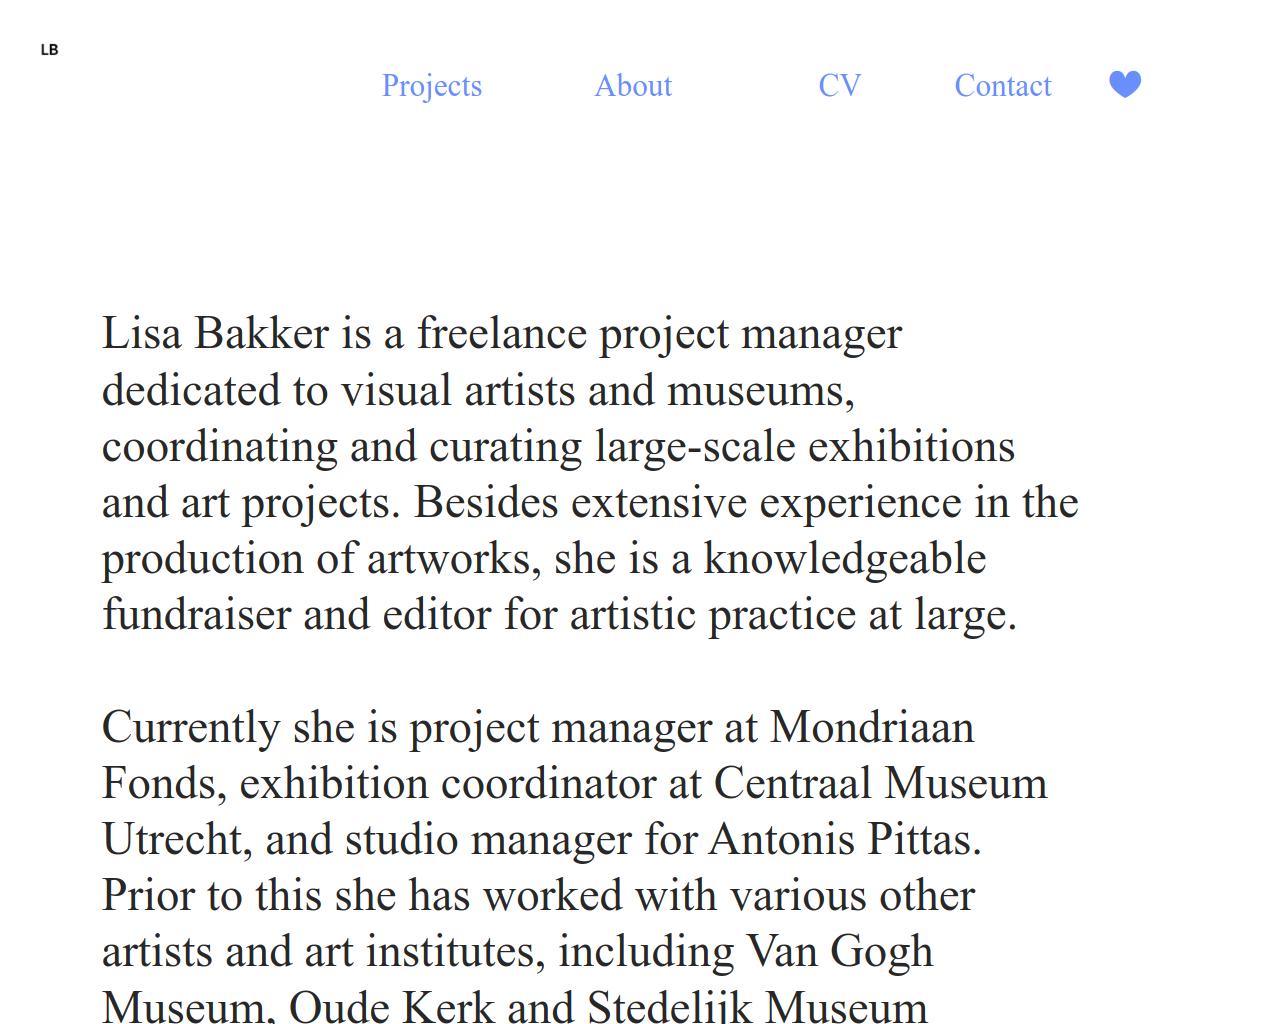Click the word Currently starting the second paragraph
The width and height of the screenshot is (1280, 1024).
coord(191,729)
